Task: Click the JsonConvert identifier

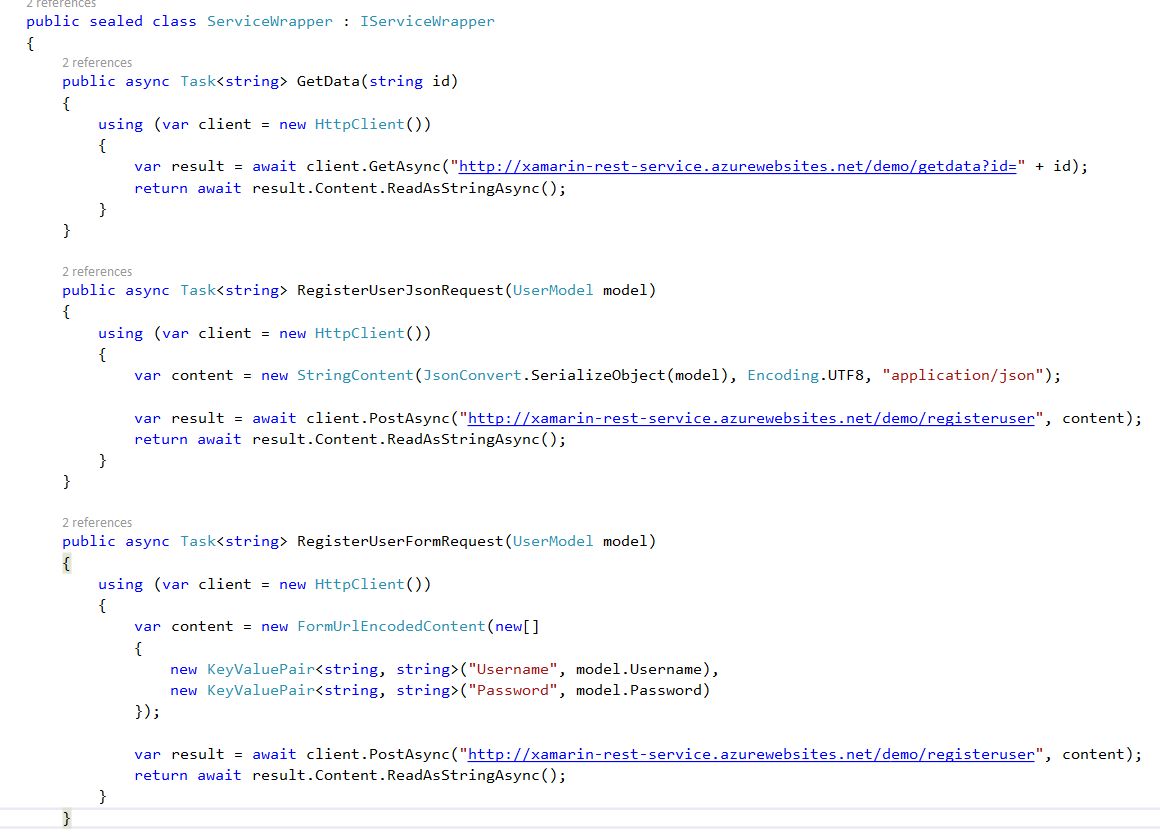Action: click(x=471, y=375)
